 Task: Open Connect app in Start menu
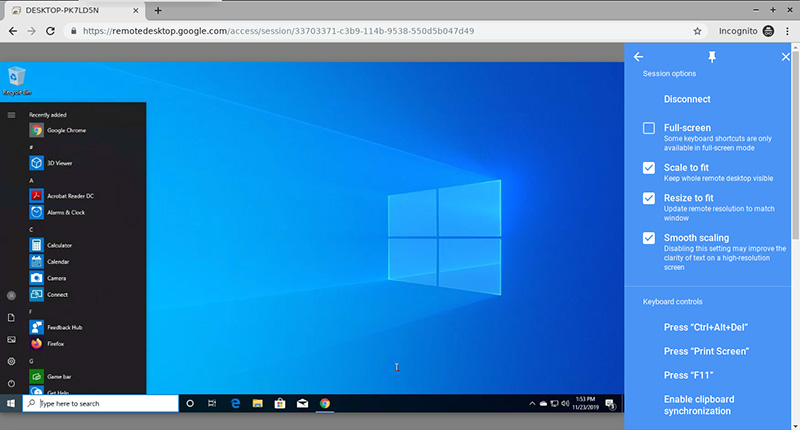pos(48,294)
